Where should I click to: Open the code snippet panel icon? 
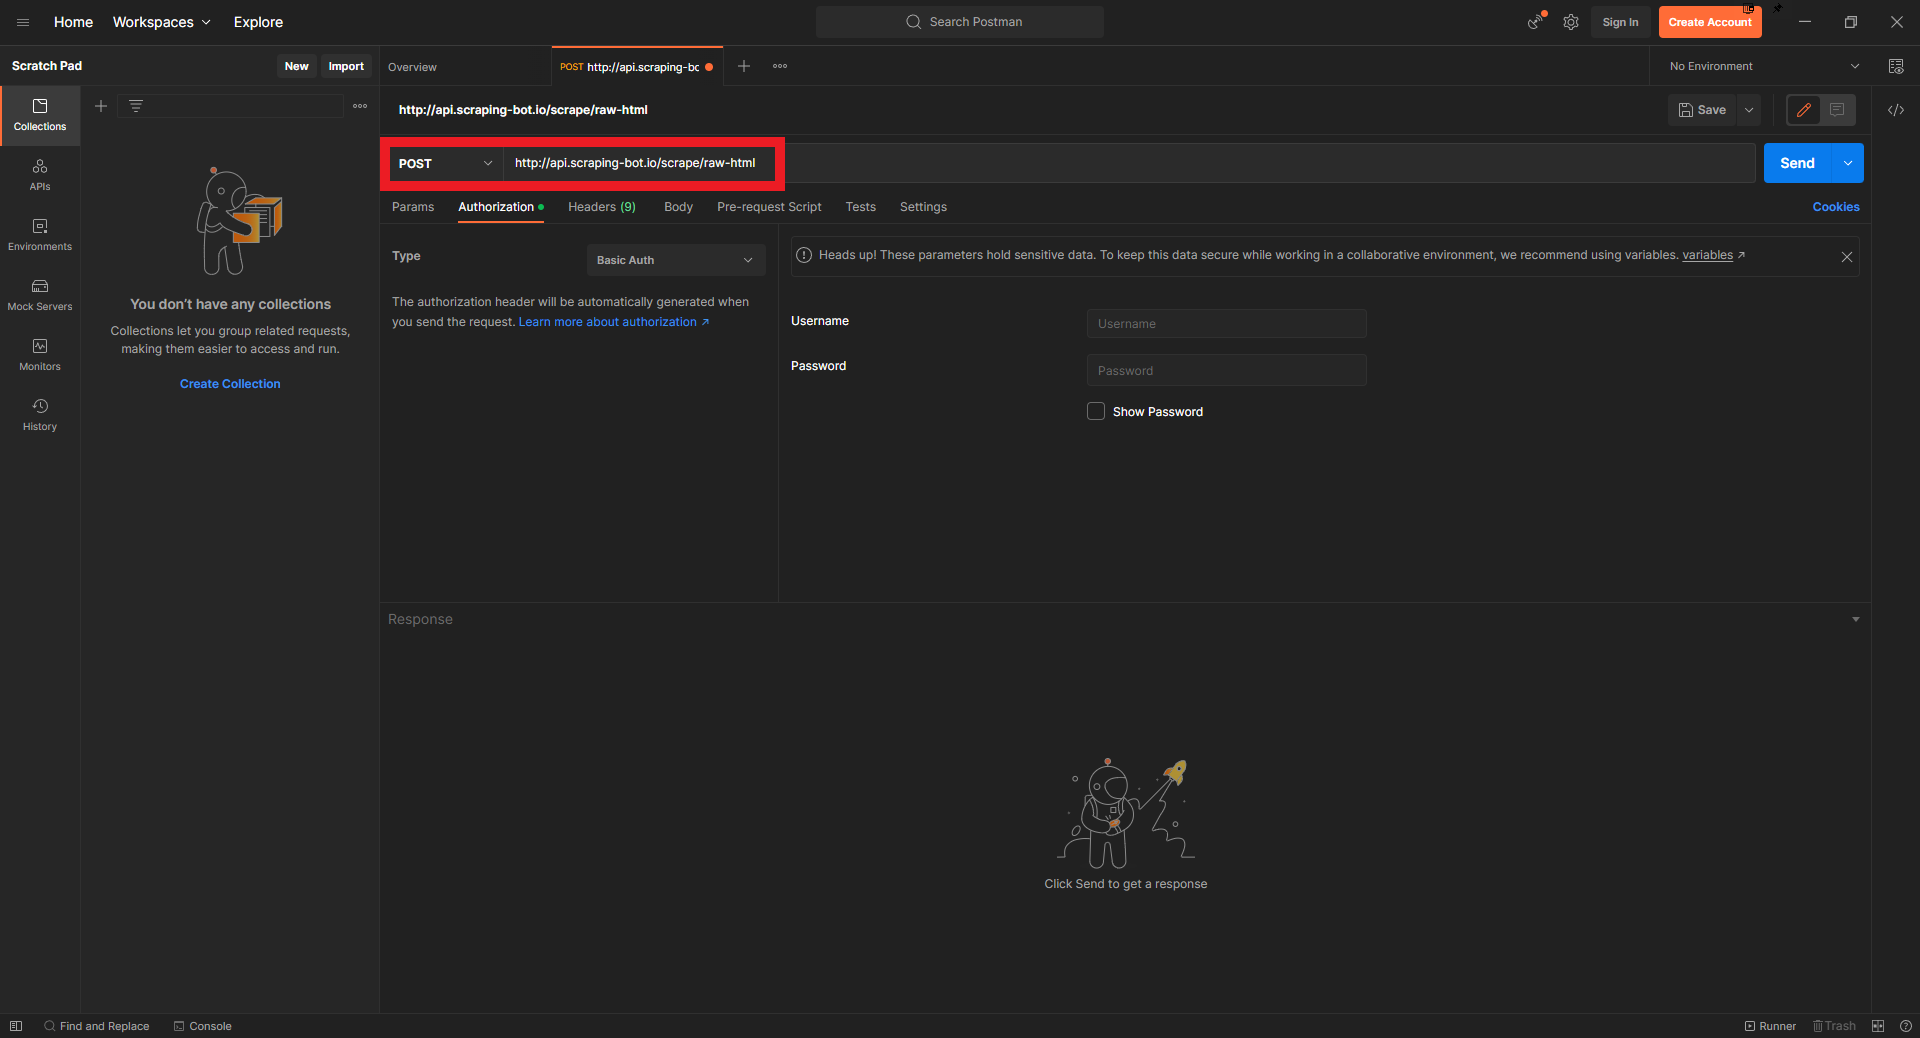(x=1896, y=110)
